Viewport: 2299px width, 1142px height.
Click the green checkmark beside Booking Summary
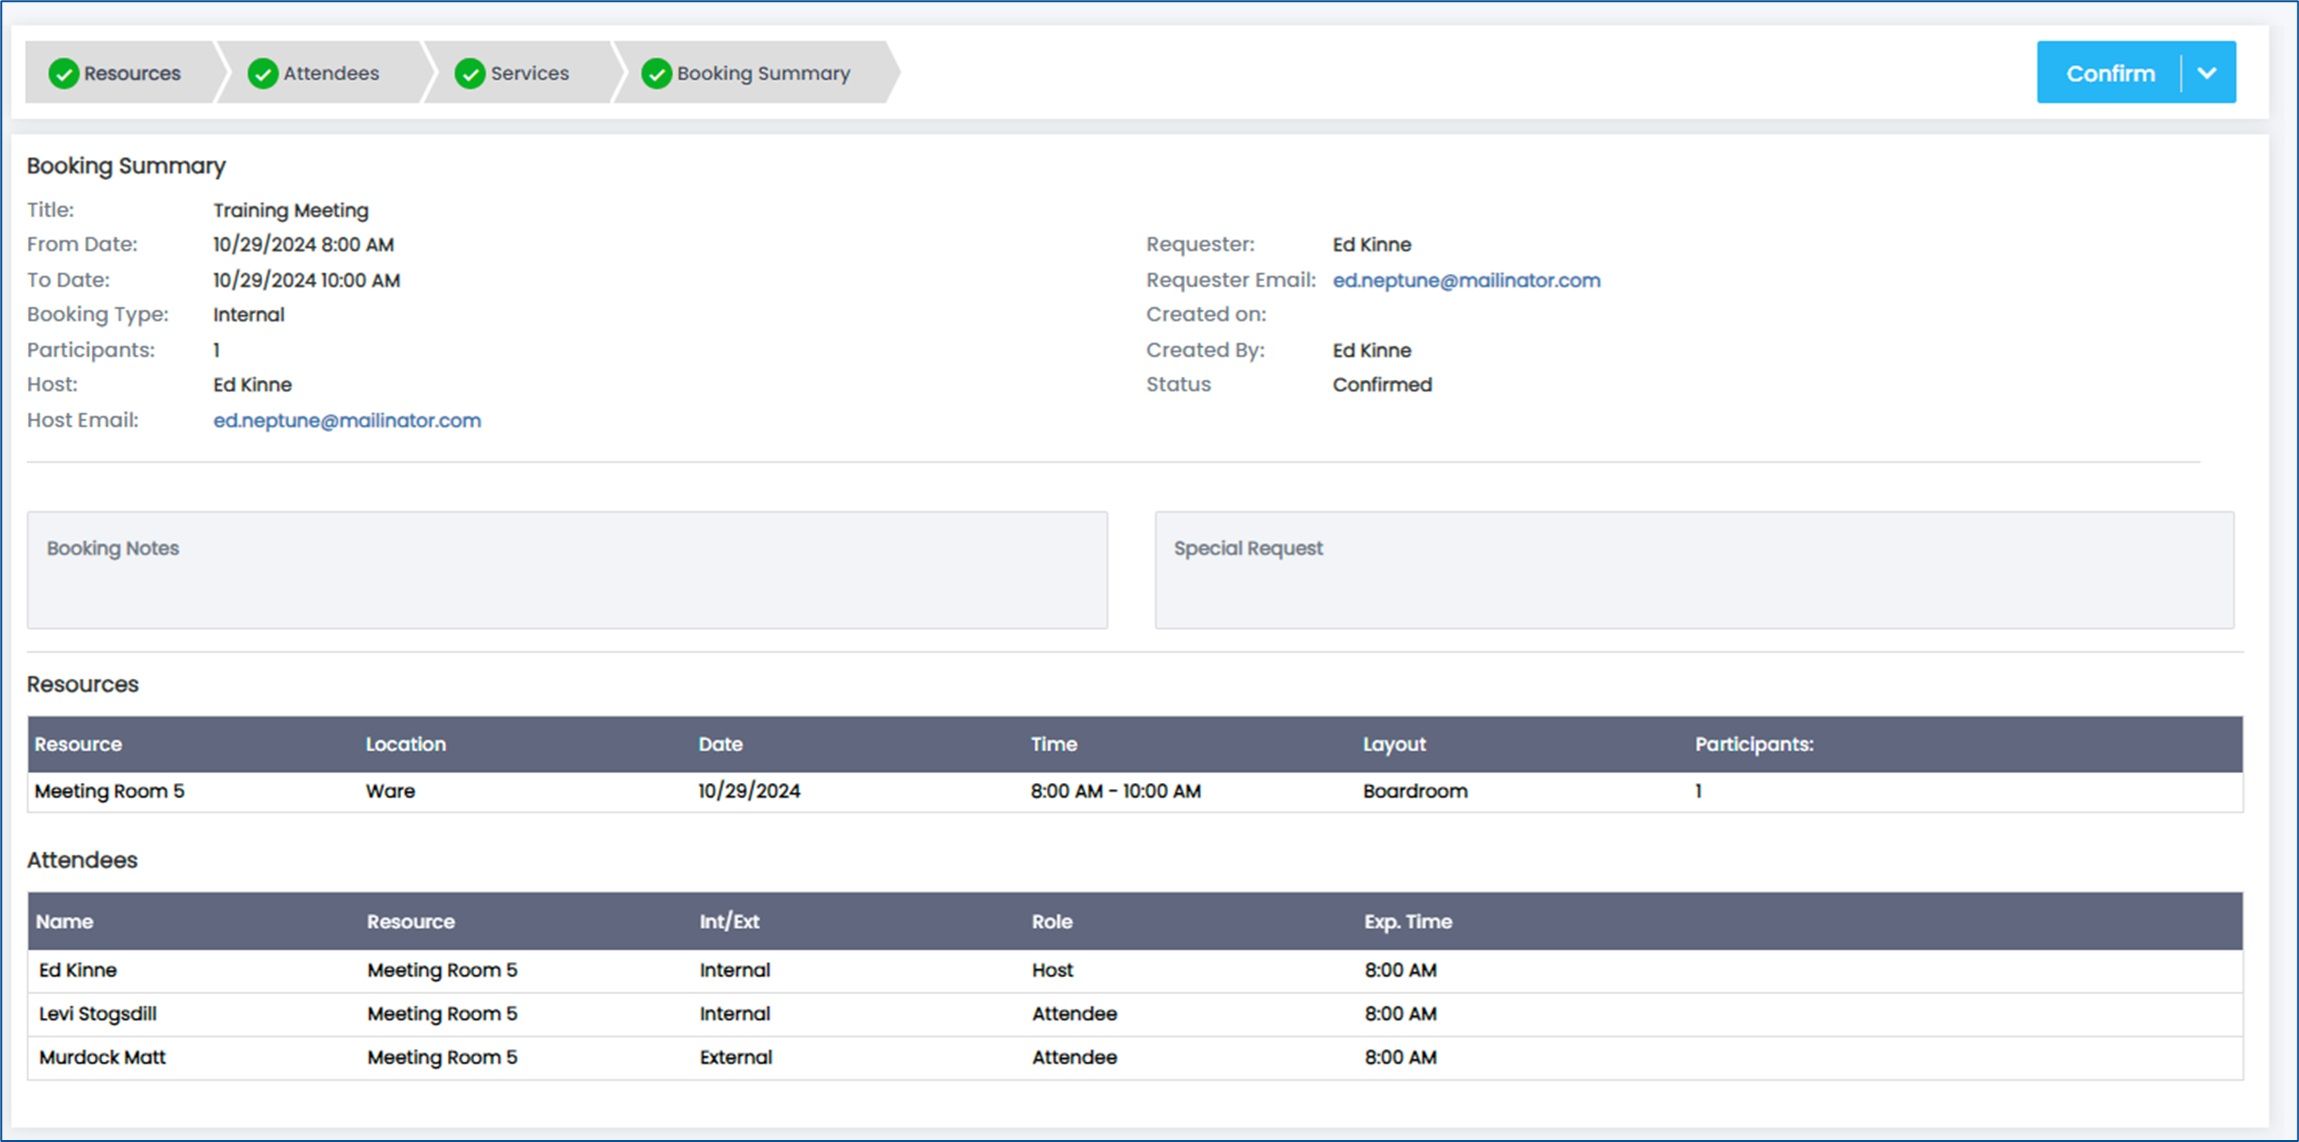coord(657,73)
